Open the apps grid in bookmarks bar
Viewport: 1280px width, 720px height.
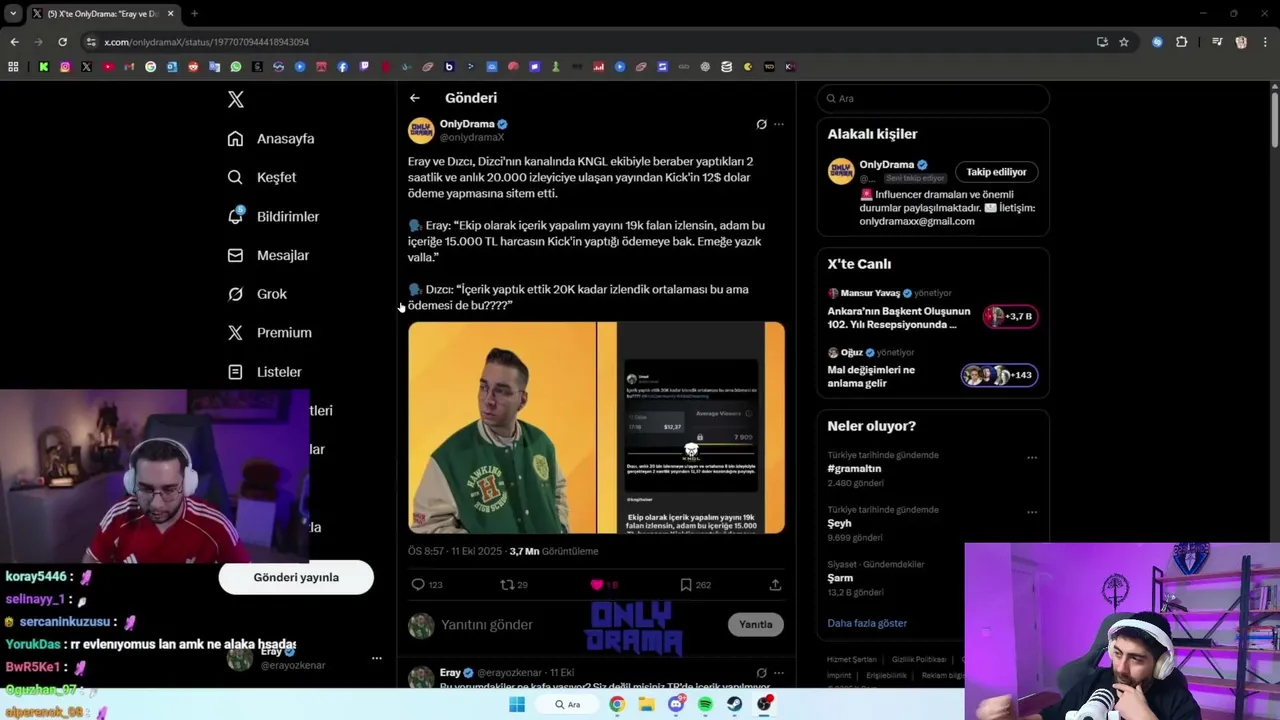click(13, 67)
